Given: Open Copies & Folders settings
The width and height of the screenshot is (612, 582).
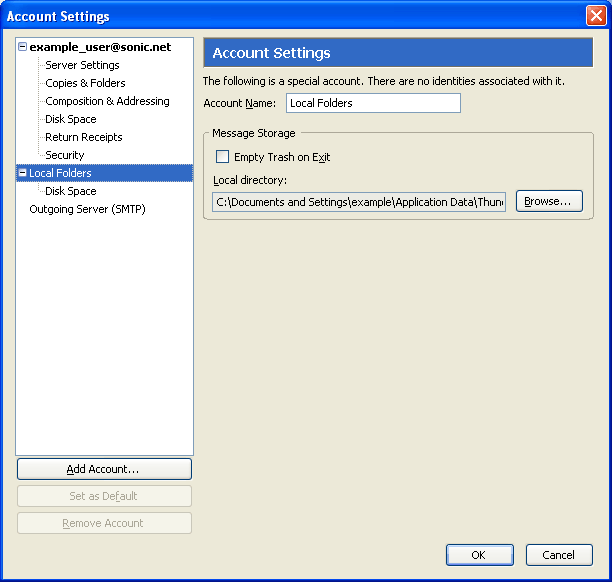Looking at the screenshot, I should 85,83.
